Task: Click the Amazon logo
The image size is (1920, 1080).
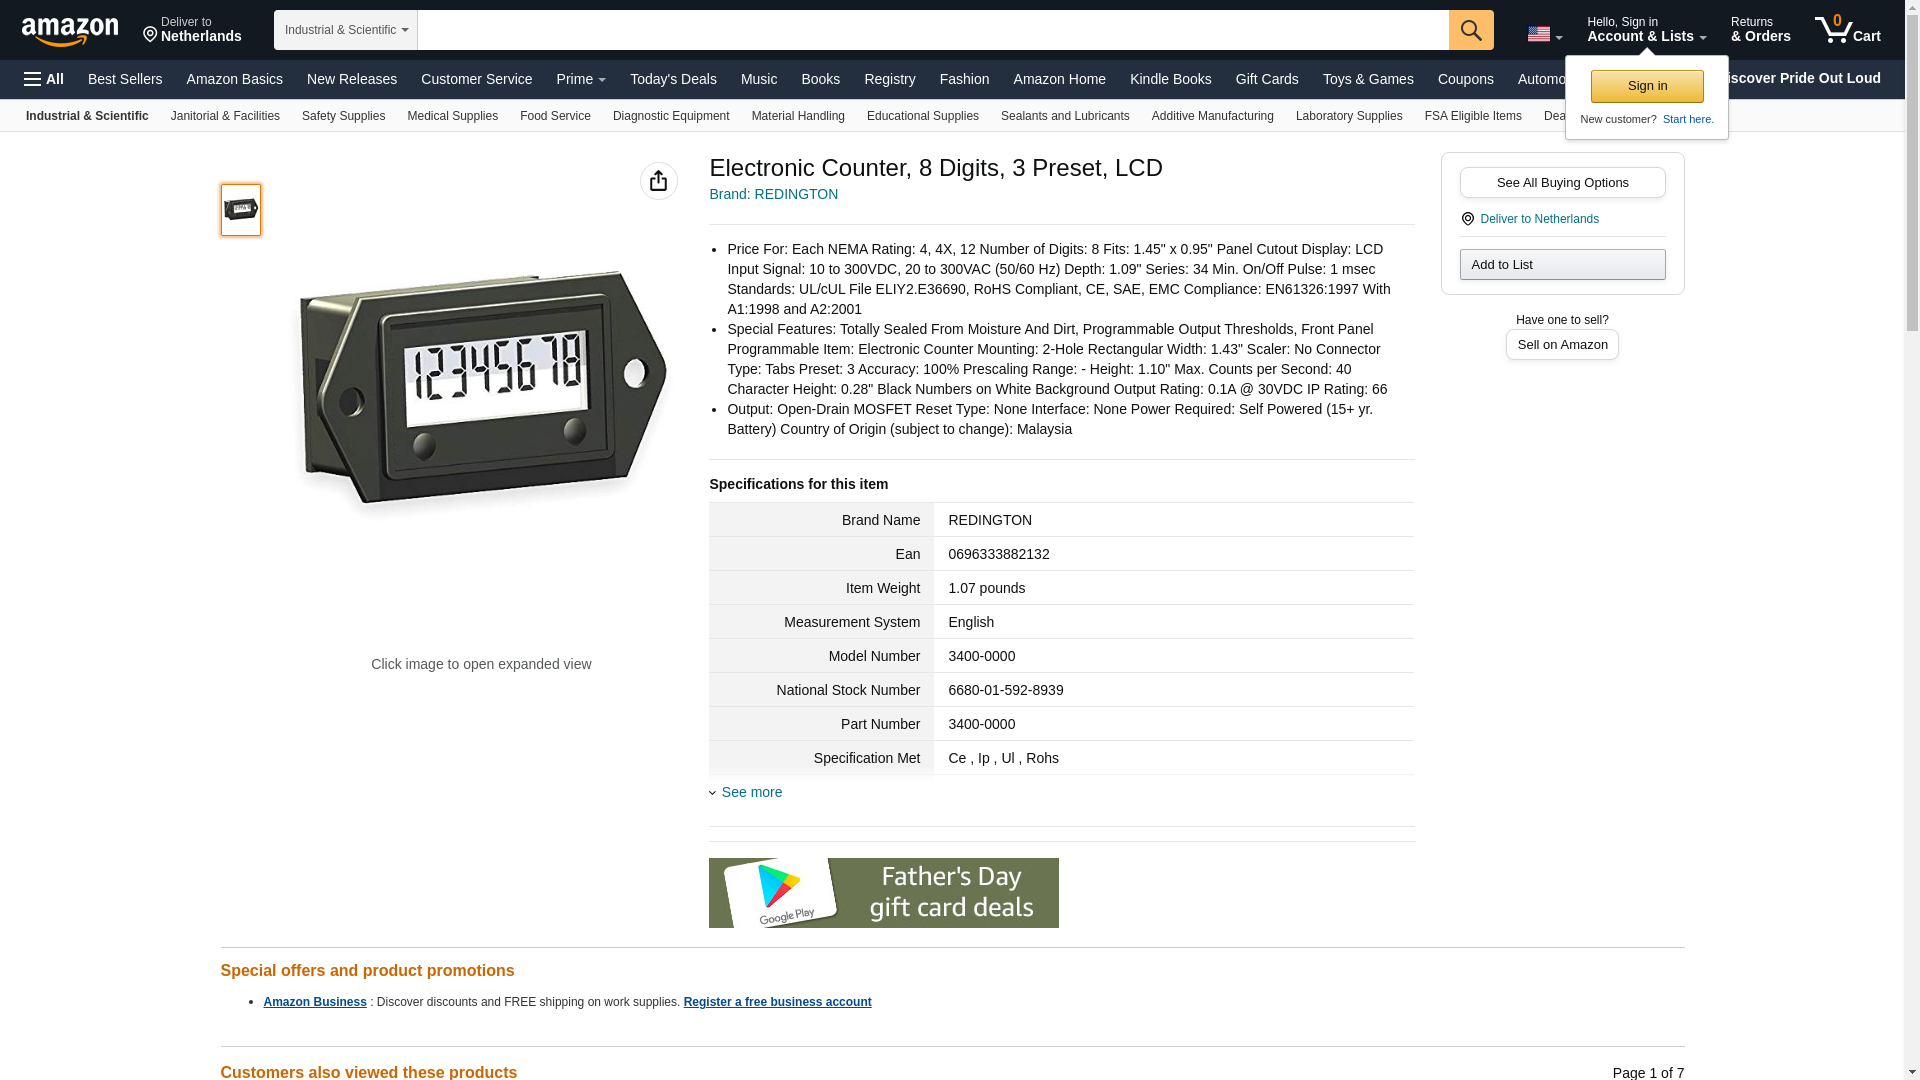Action: 70,31
